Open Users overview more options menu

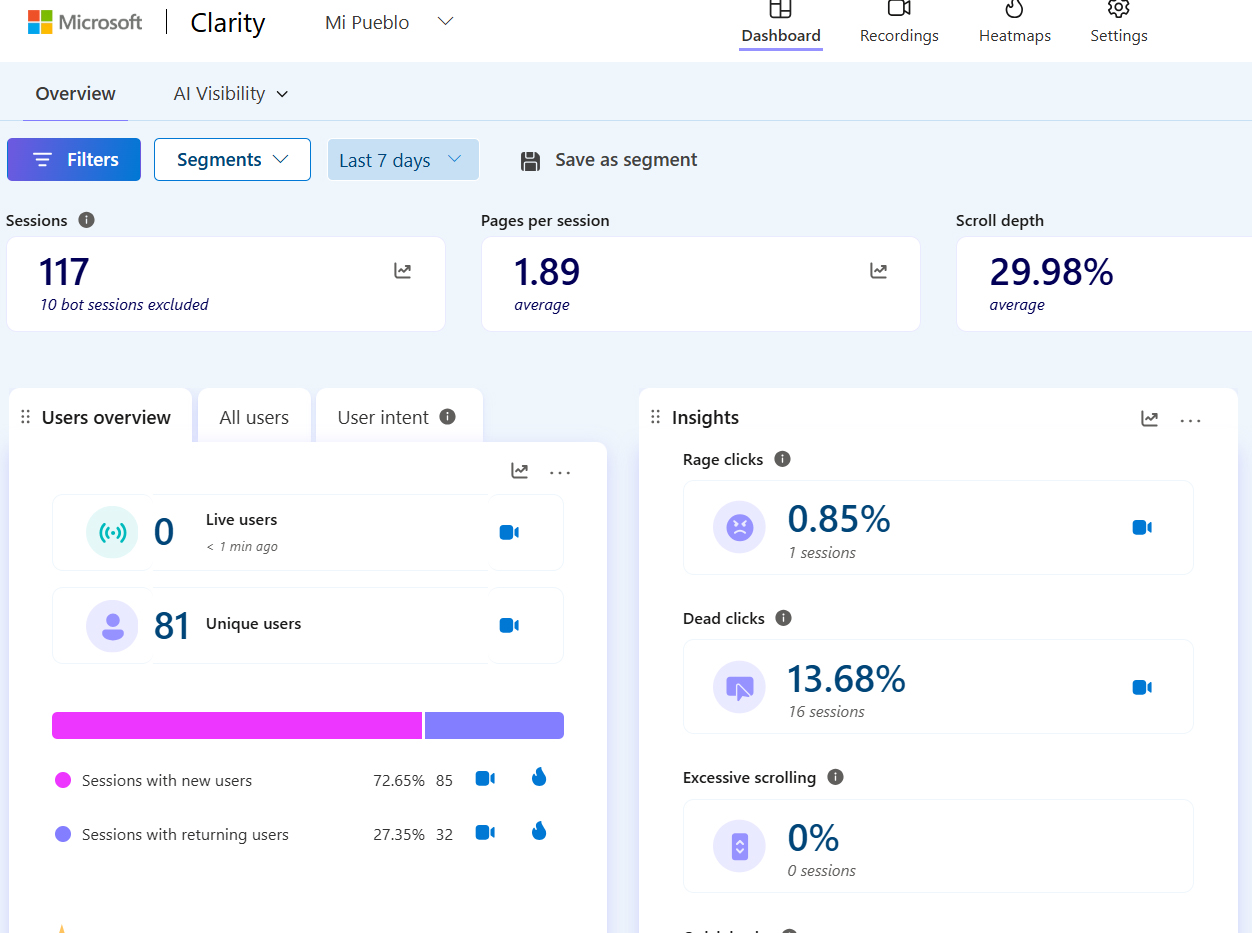tap(560, 473)
